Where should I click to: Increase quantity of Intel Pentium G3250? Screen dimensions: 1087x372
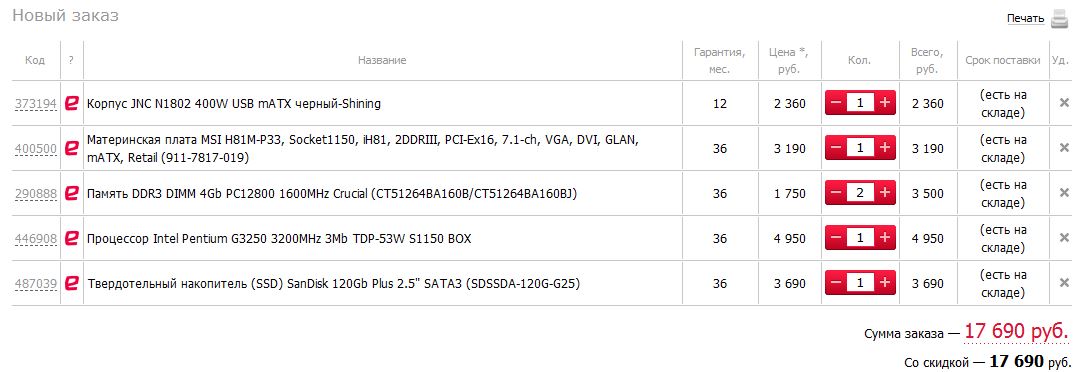pyautogui.click(x=885, y=238)
